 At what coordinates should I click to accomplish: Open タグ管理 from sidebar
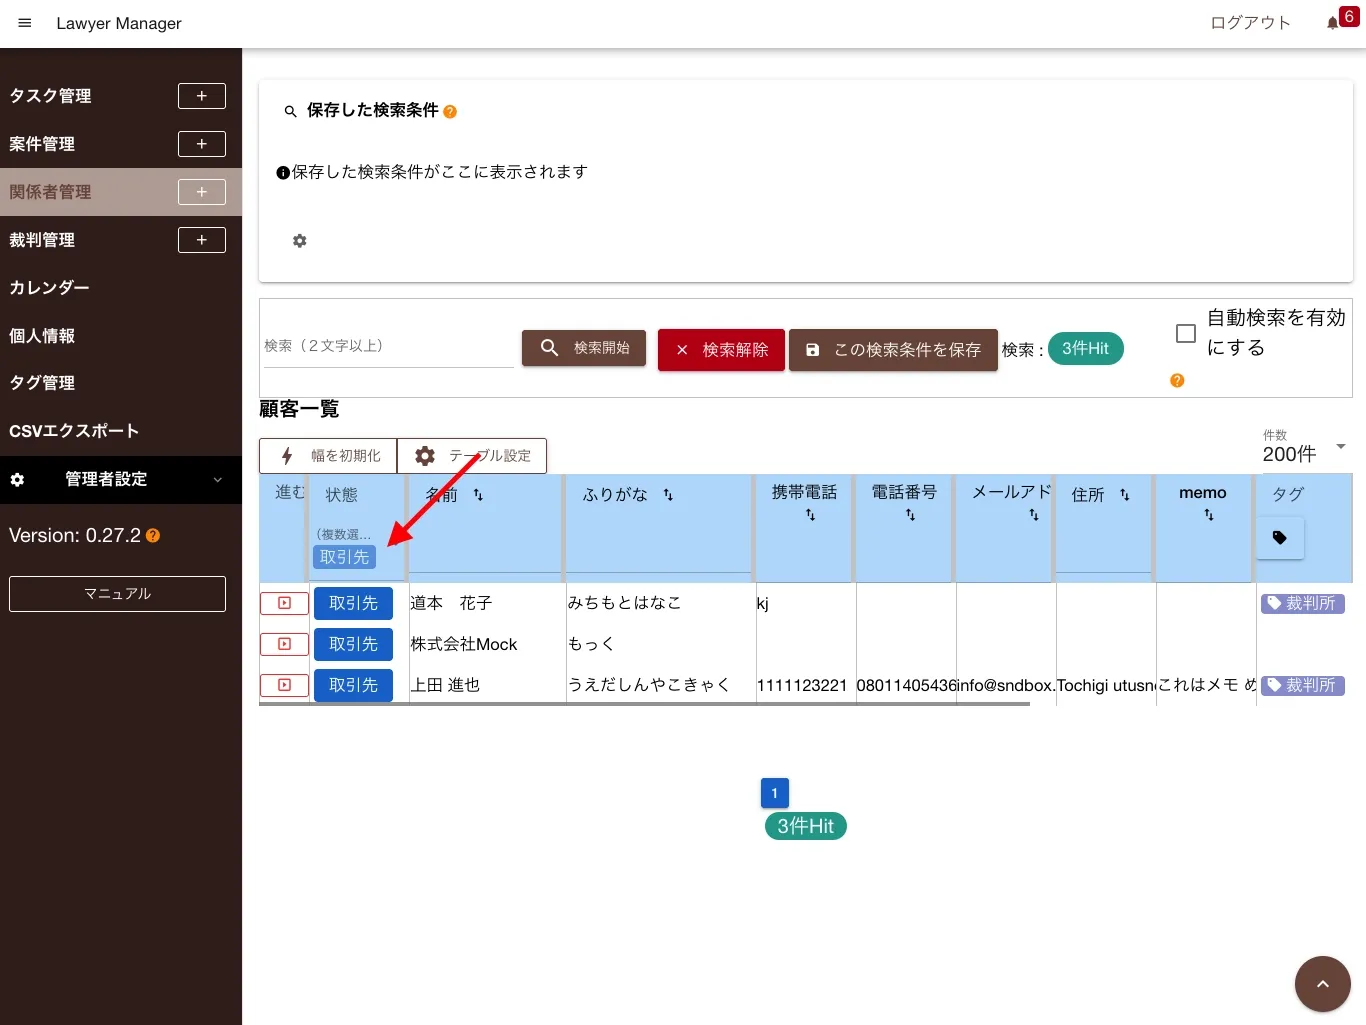pyautogui.click(x=42, y=383)
